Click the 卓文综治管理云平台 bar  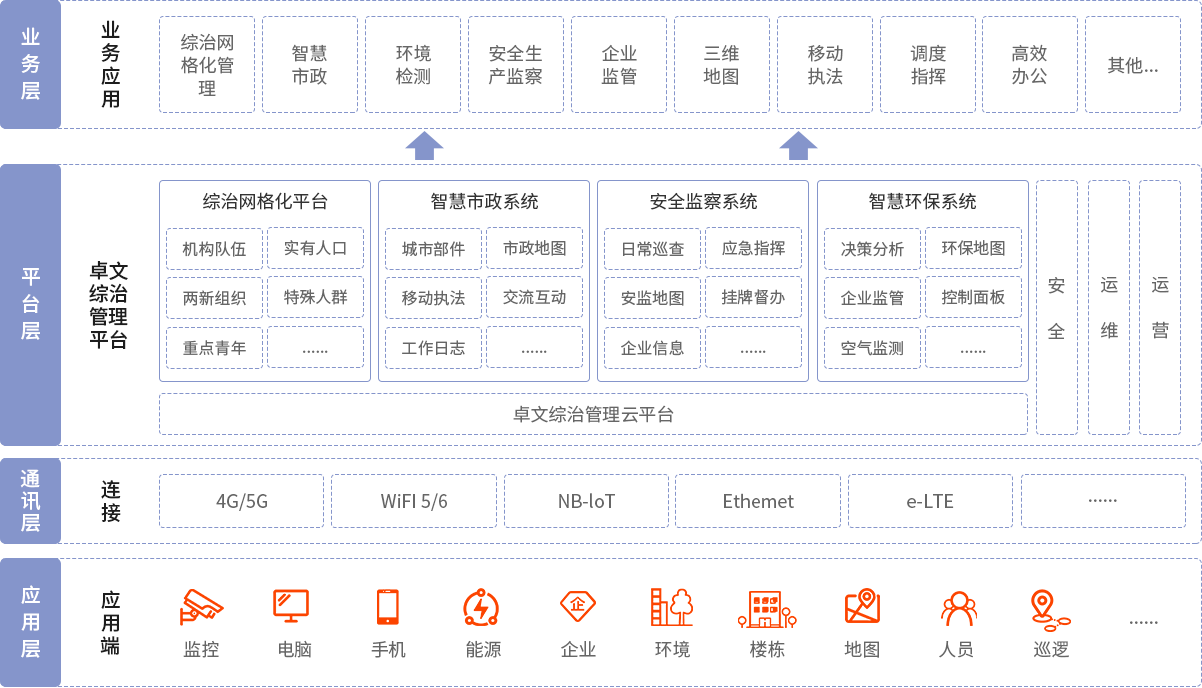593,414
